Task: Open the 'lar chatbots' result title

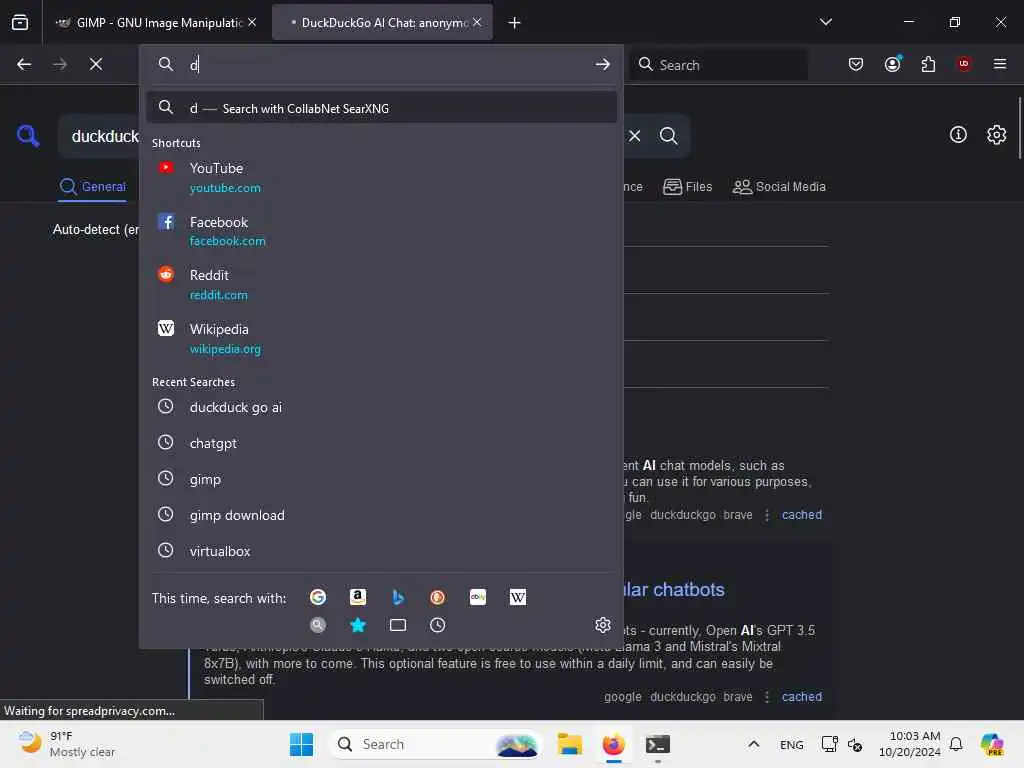Action: (x=673, y=589)
